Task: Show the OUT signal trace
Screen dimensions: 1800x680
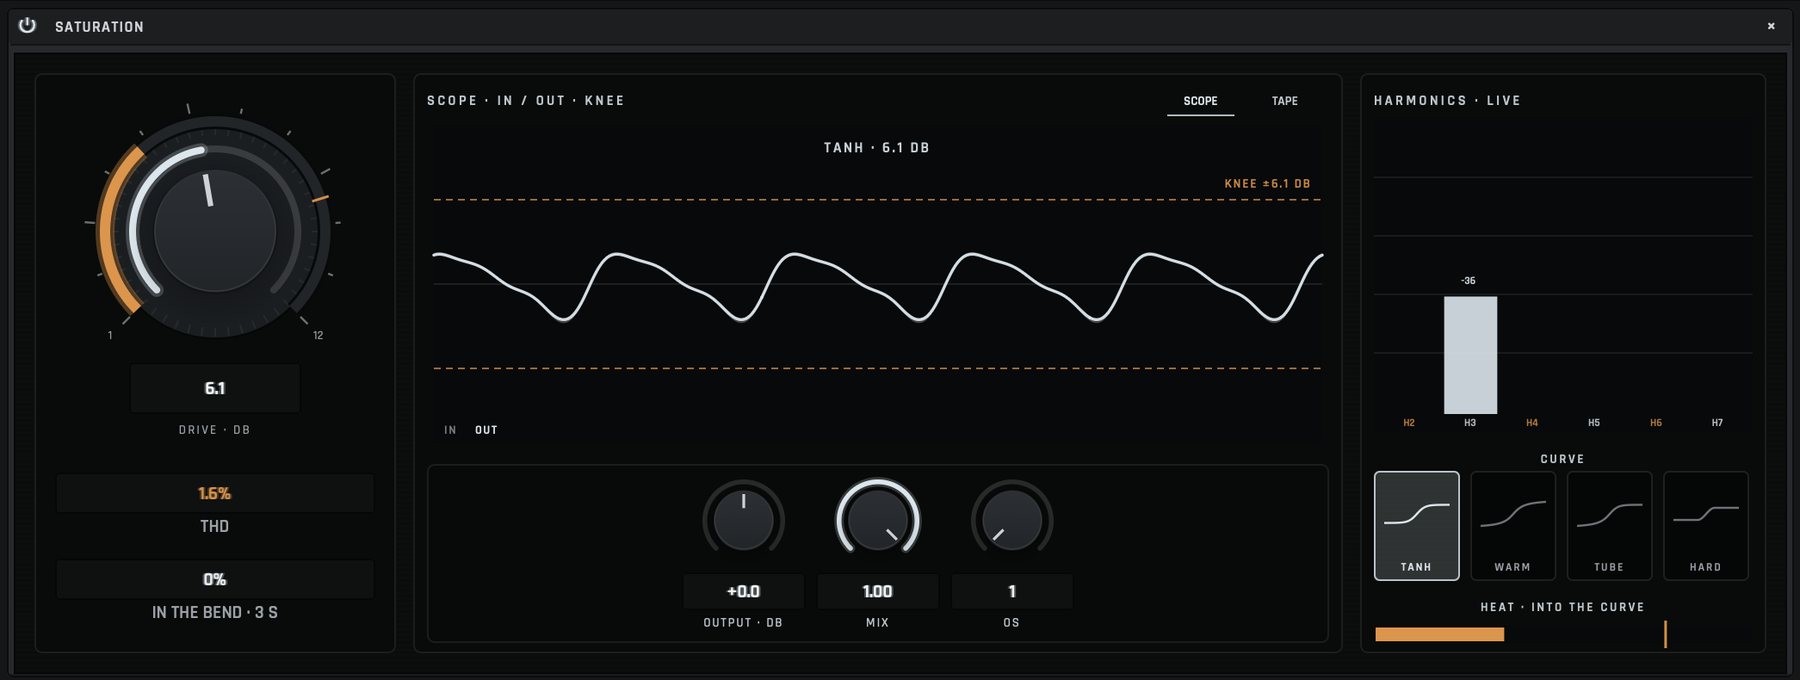Action: (486, 430)
